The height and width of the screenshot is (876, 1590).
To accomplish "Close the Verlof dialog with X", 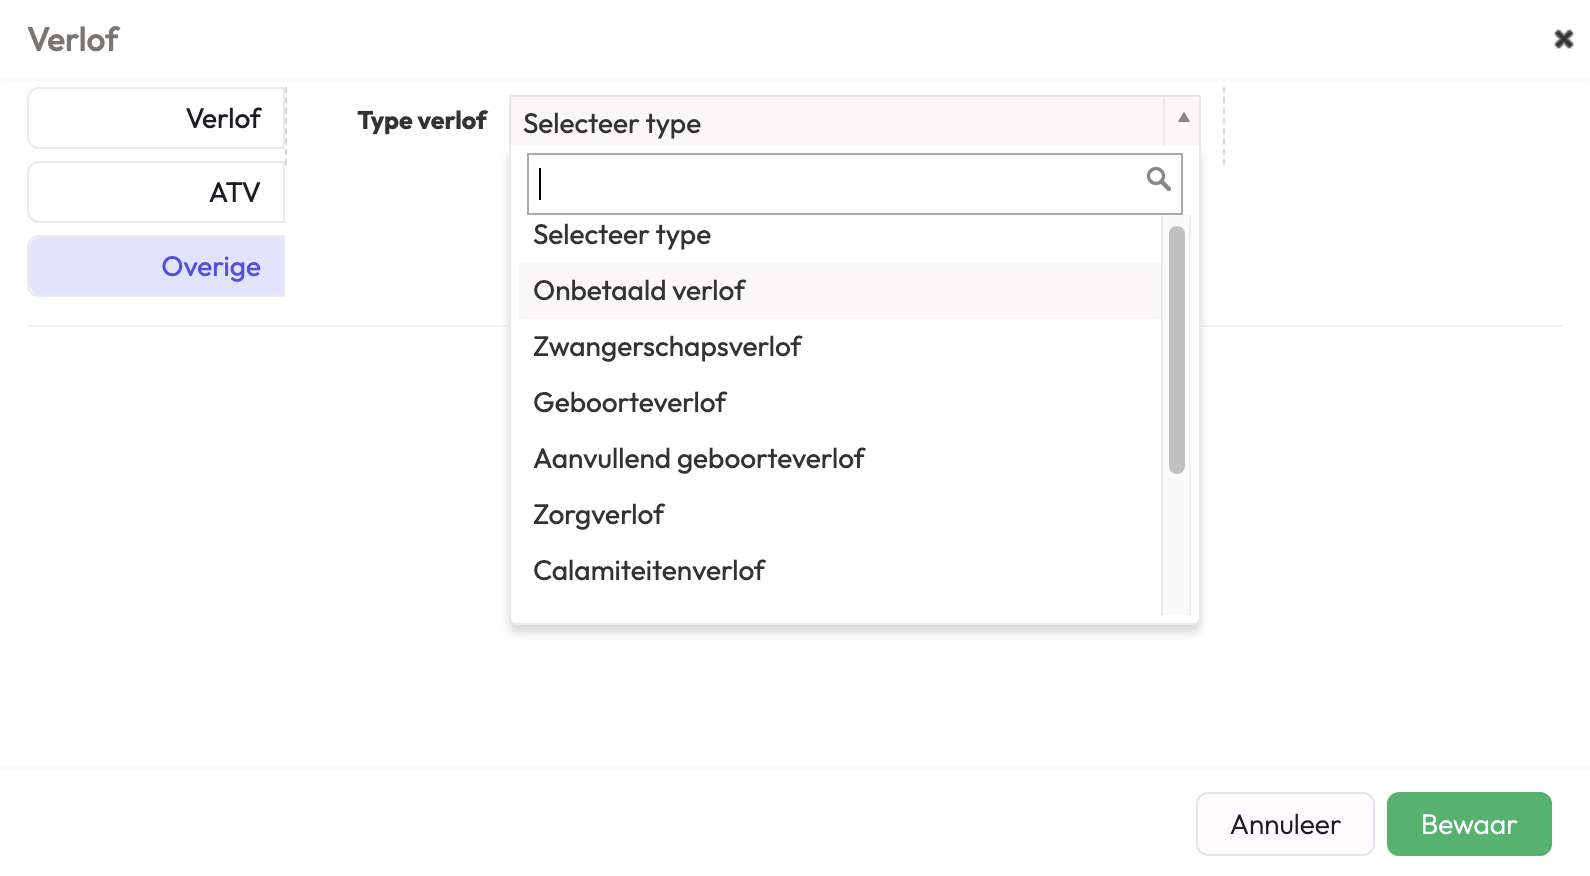I will coord(1563,39).
